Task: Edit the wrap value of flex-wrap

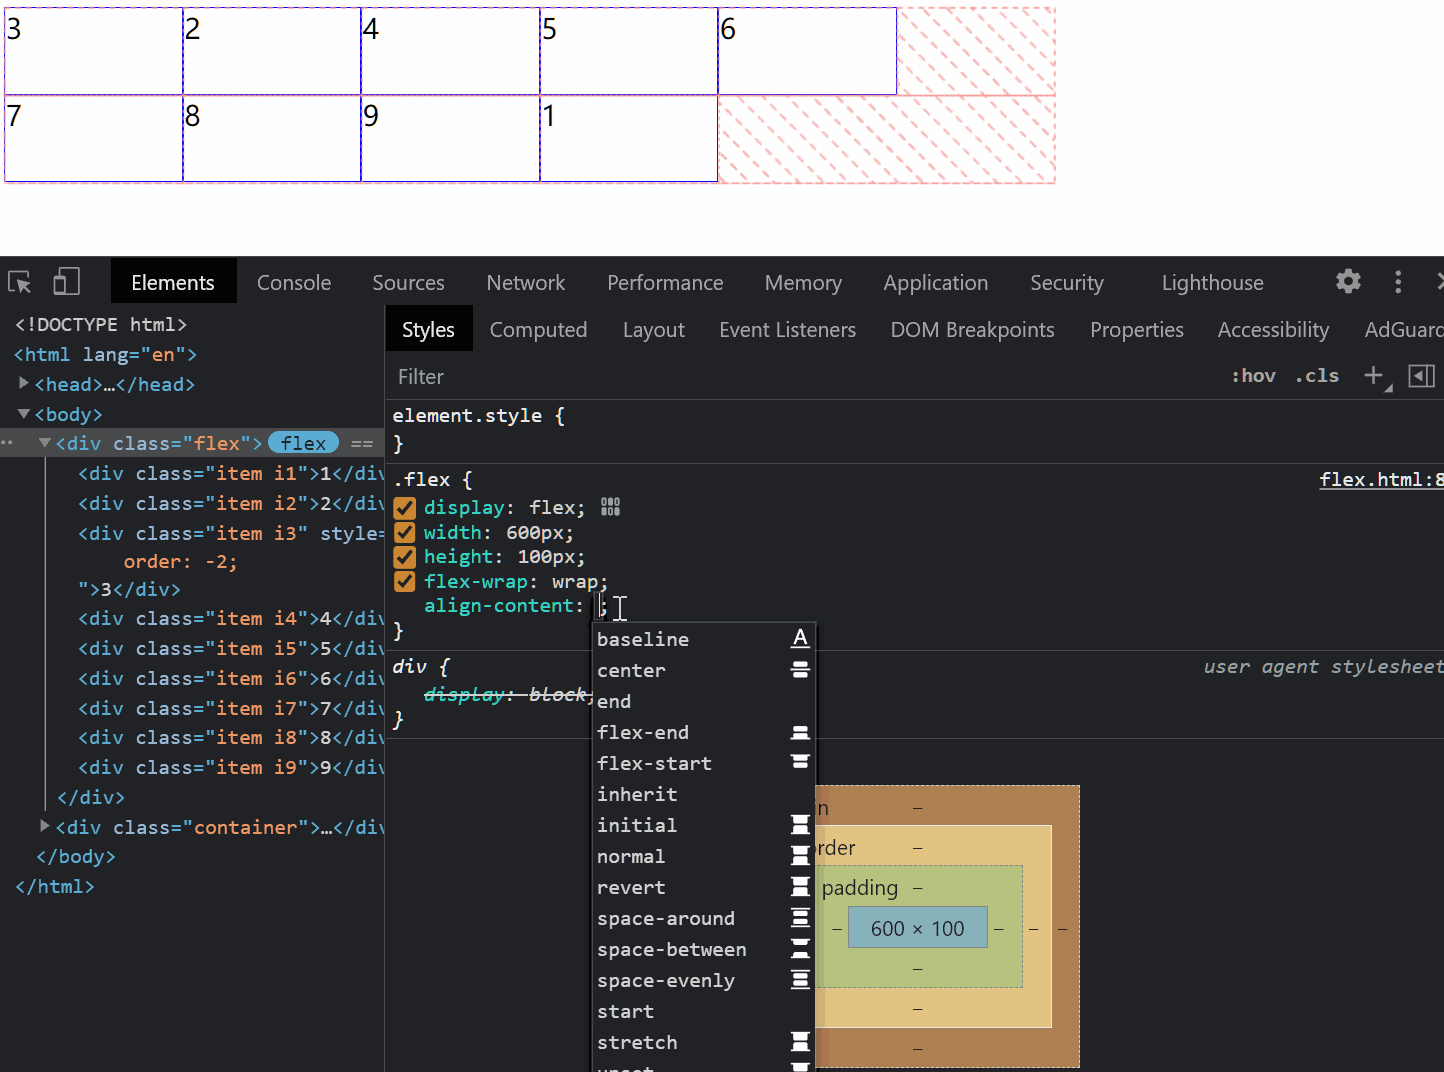Action: [x=577, y=582]
